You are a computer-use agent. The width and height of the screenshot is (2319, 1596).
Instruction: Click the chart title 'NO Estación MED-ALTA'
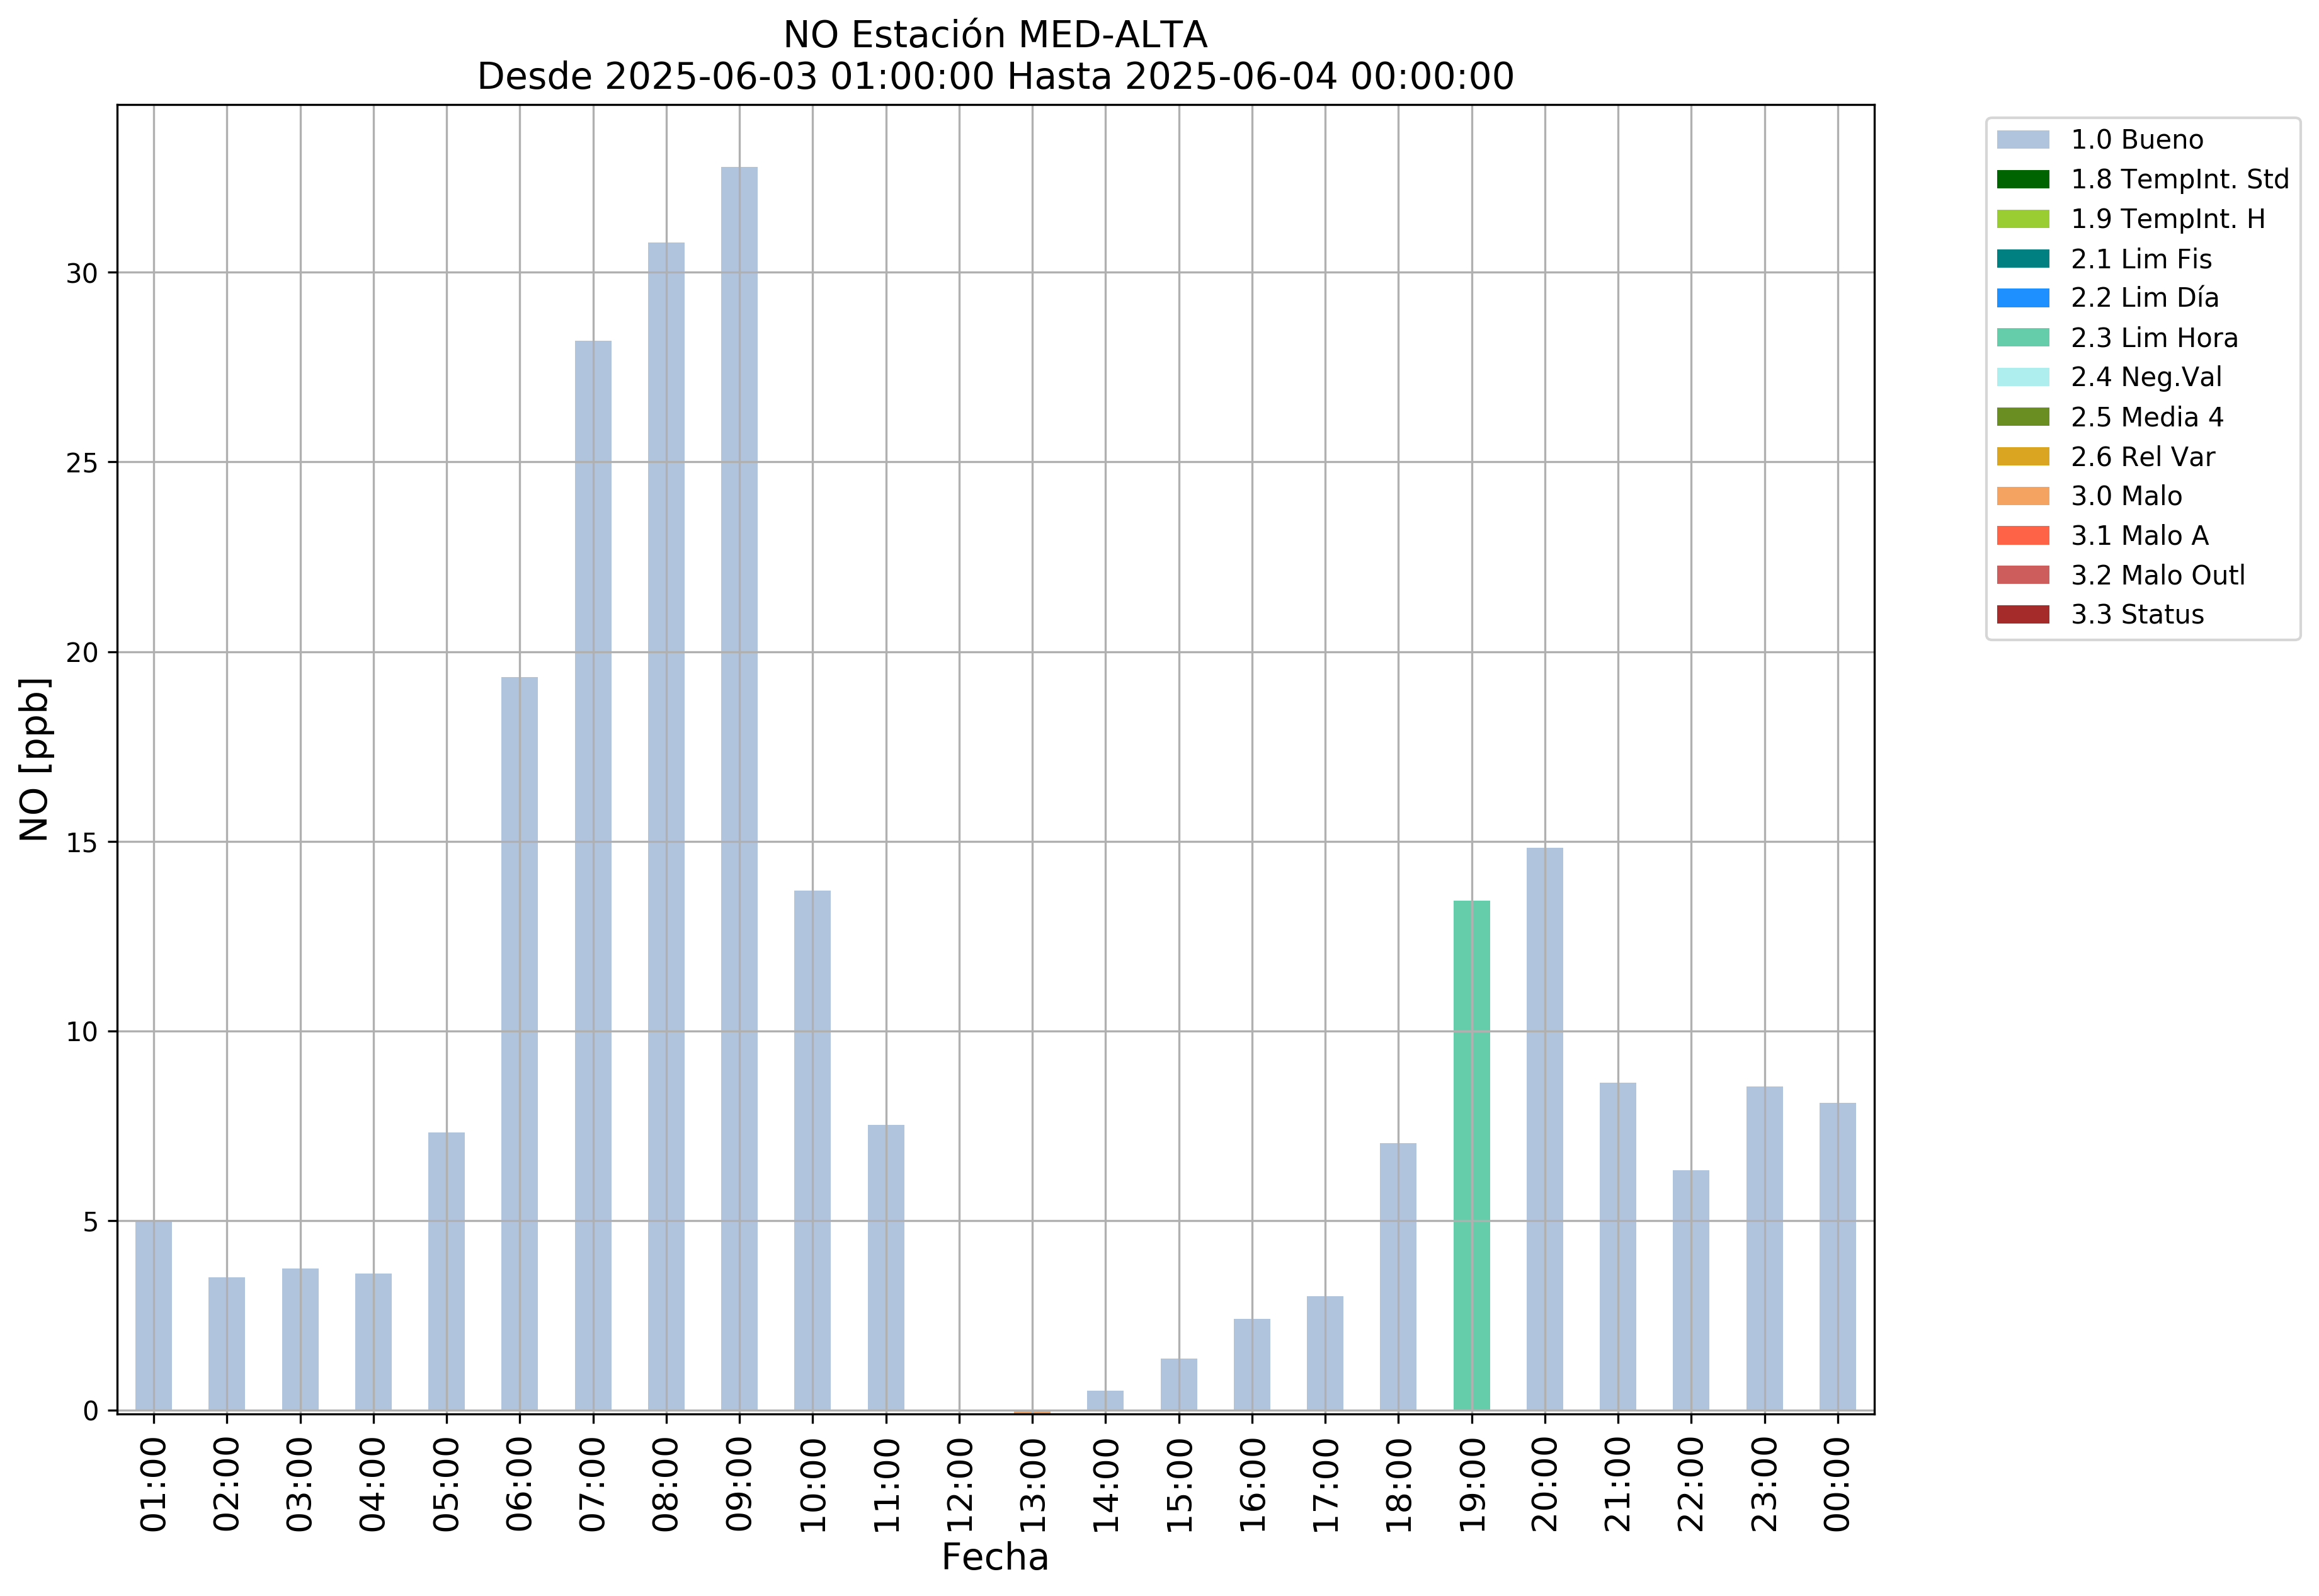point(995,35)
